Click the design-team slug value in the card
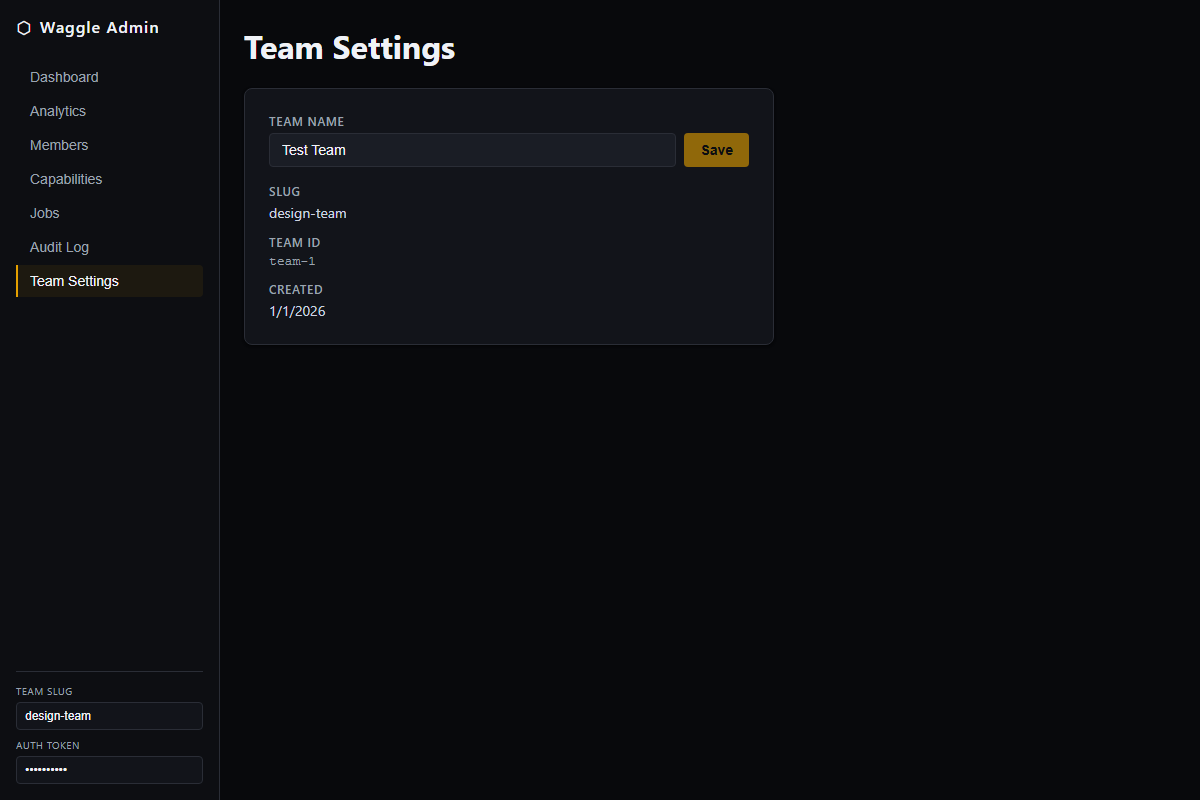This screenshot has width=1200, height=800. [x=308, y=213]
